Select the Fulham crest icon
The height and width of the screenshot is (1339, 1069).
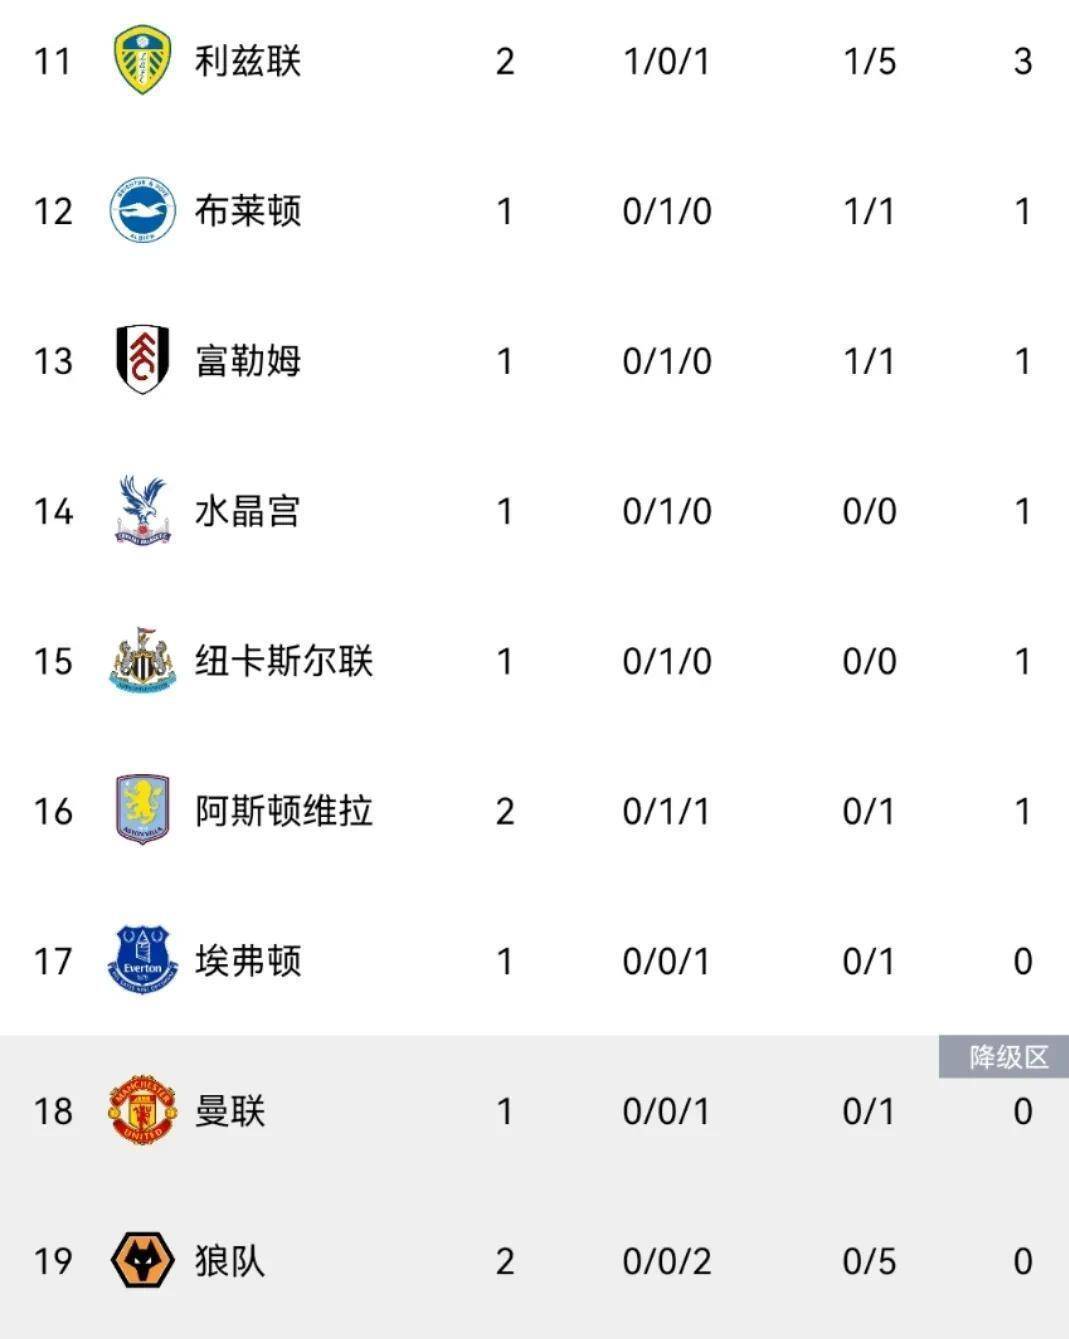click(x=142, y=360)
